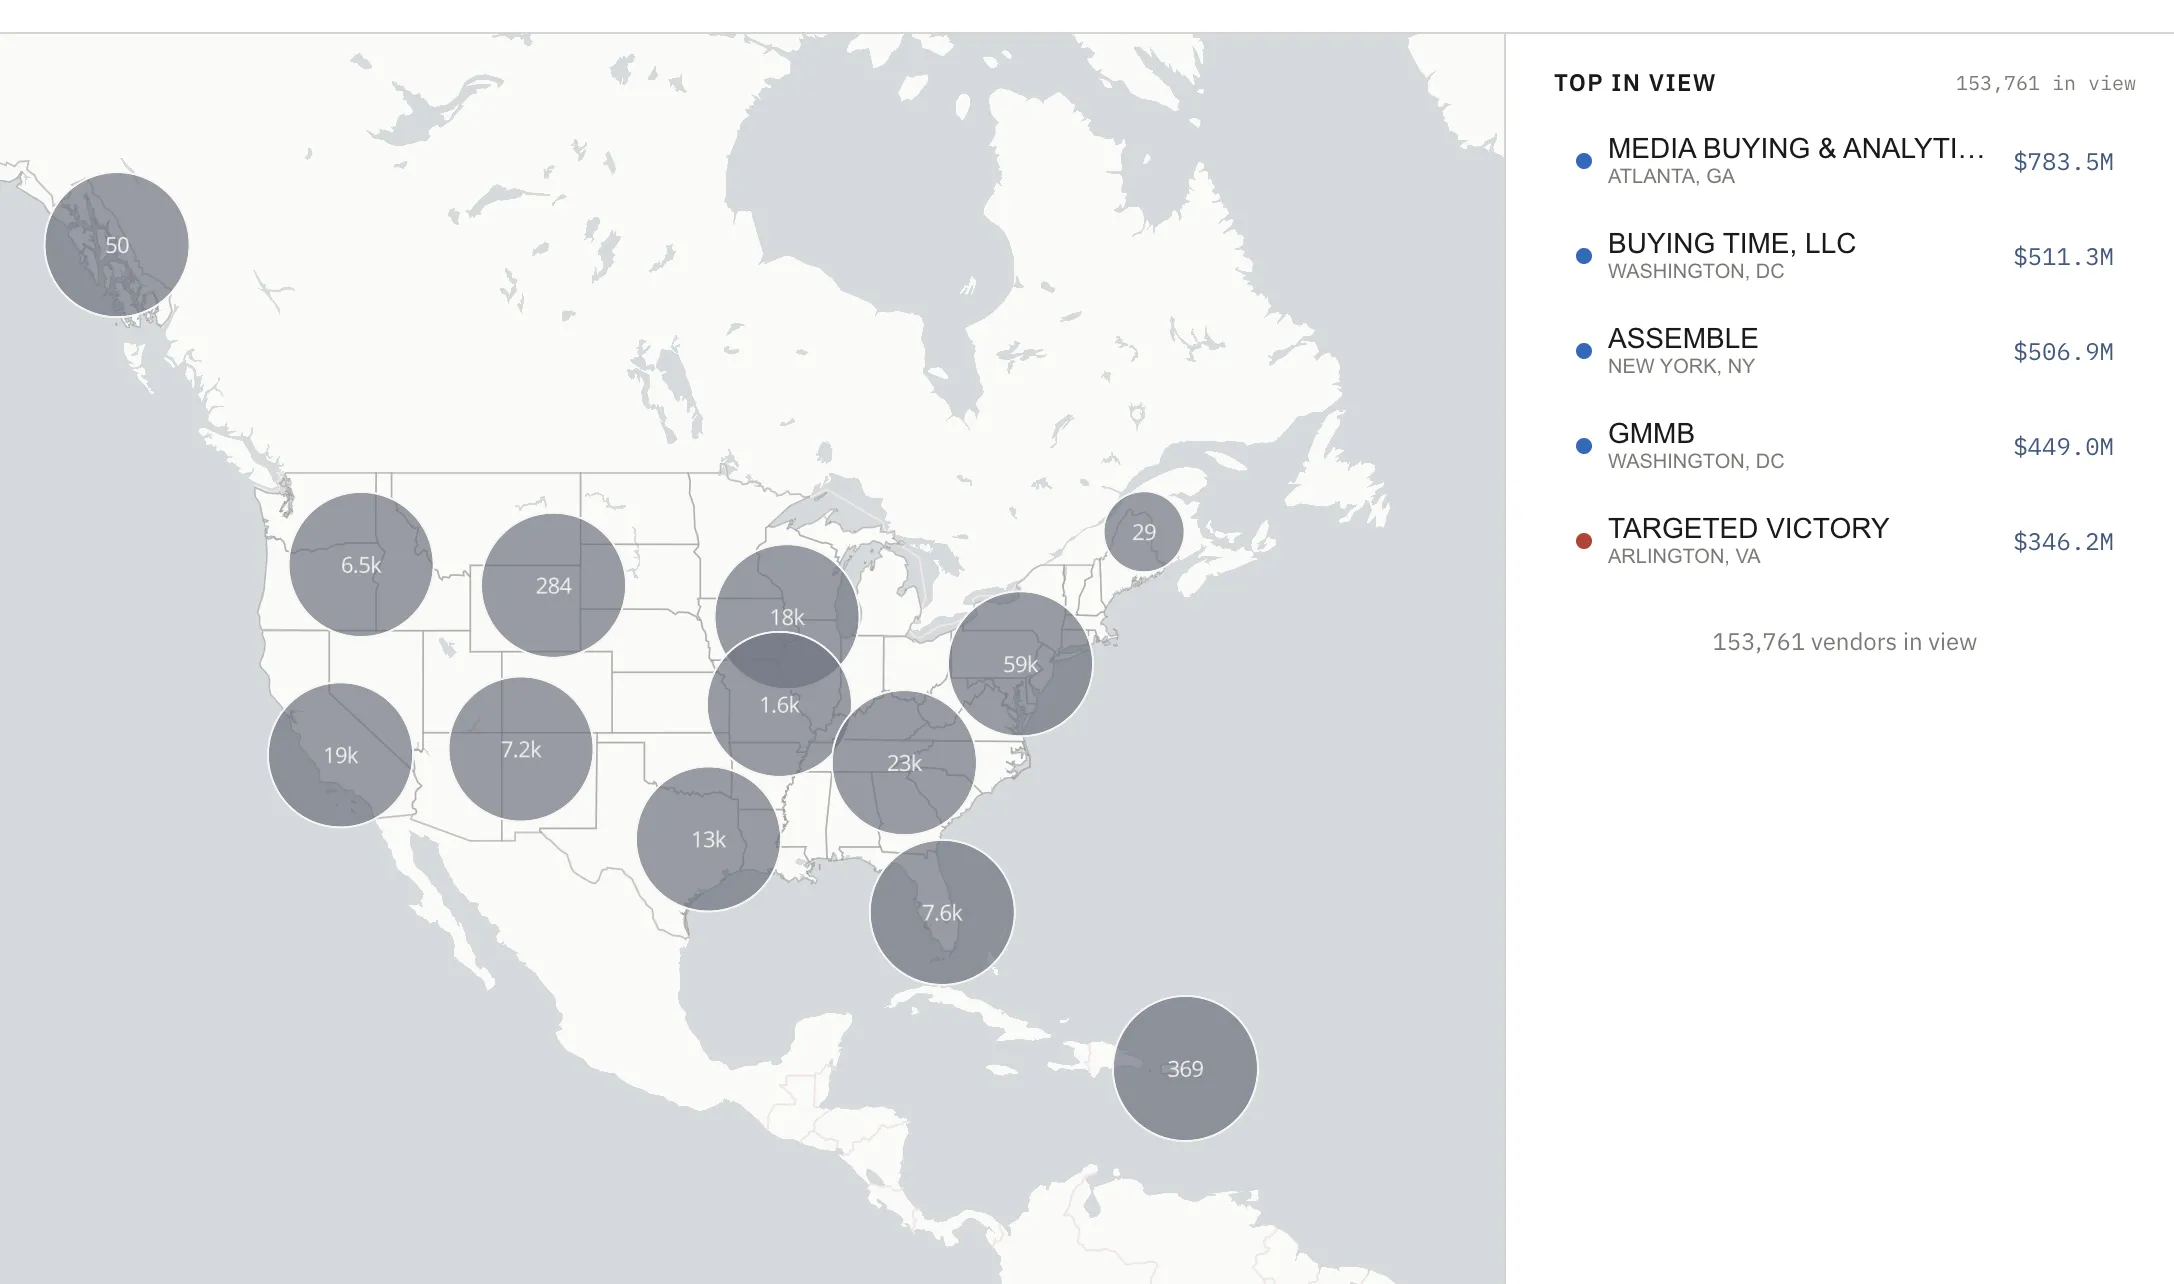Select the small 29 cluster near Maine
This screenshot has width=2174, height=1284.
[x=1143, y=532]
